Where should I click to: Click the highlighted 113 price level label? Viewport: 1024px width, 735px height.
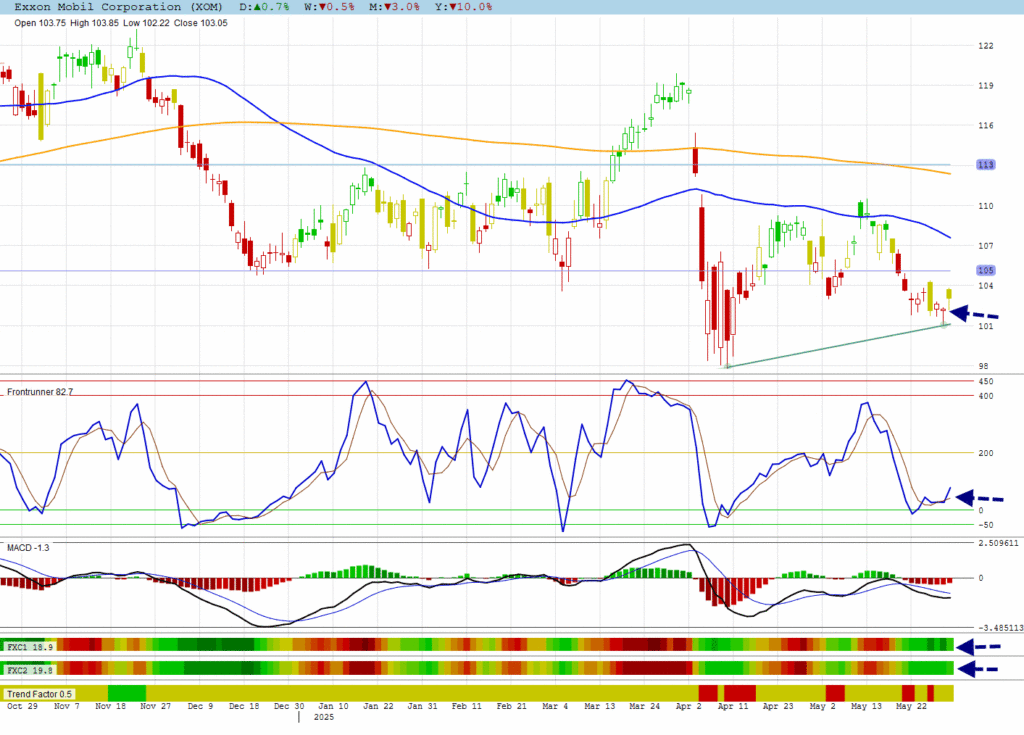pos(985,165)
